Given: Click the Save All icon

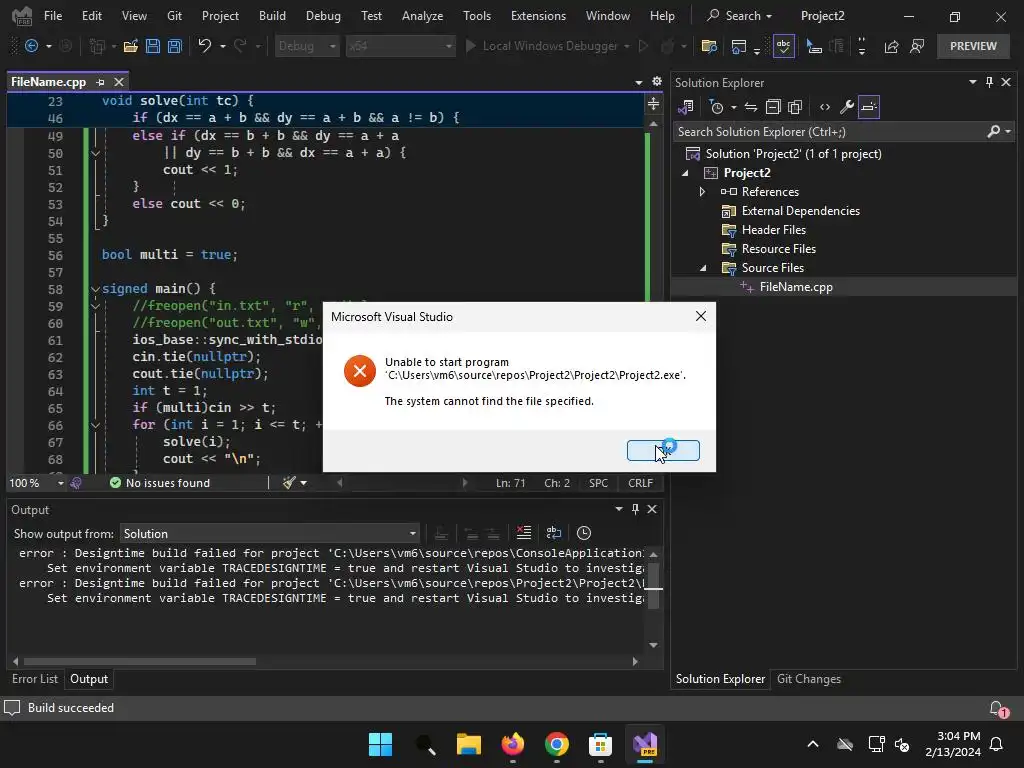Looking at the screenshot, I should click(175, 46).
